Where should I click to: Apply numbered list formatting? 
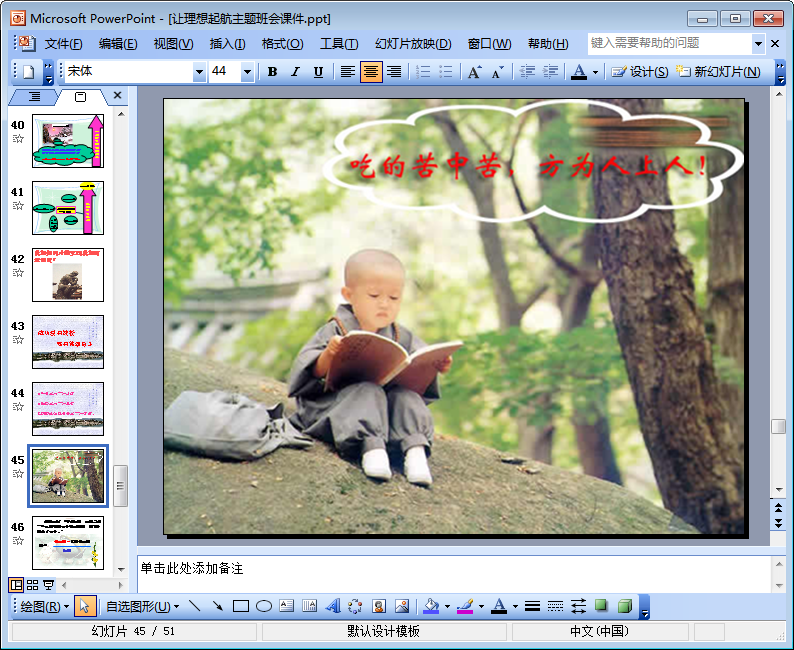[x=423, y=72]
